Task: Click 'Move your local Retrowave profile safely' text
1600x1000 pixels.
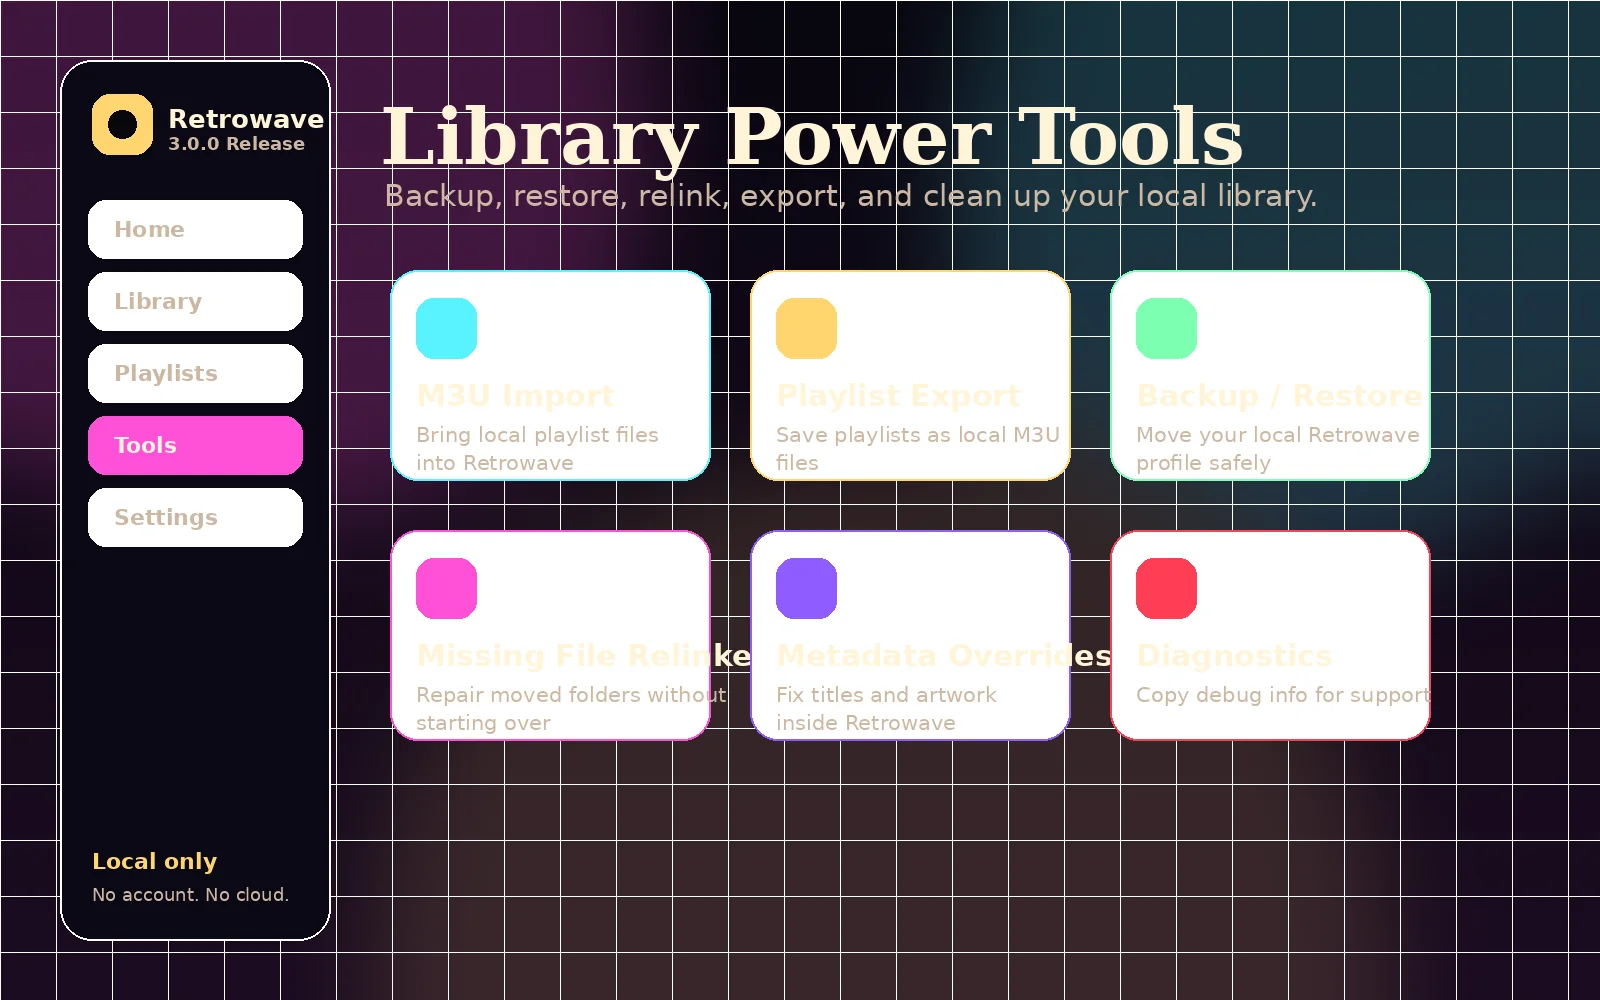Action: click(1277, 449)
